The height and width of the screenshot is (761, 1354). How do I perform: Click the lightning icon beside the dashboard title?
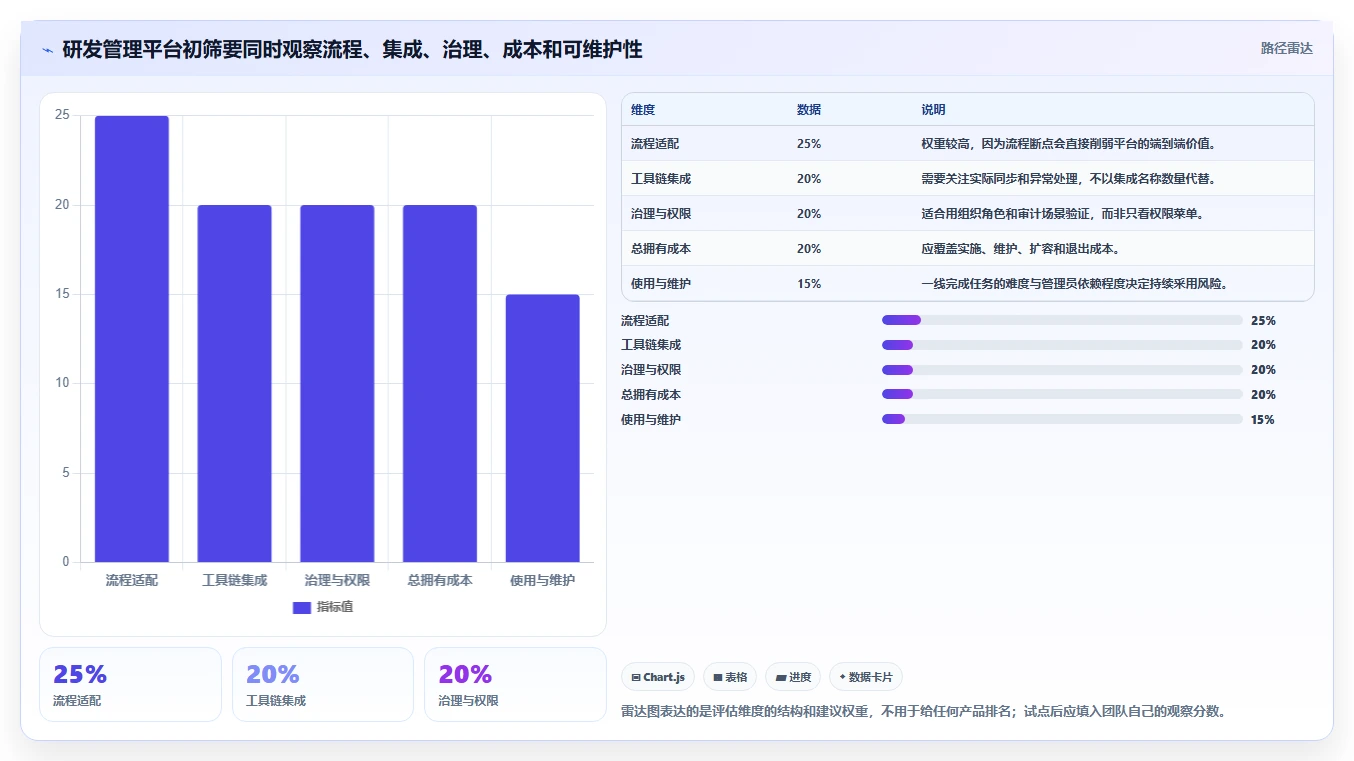click(x=47, y=50)
